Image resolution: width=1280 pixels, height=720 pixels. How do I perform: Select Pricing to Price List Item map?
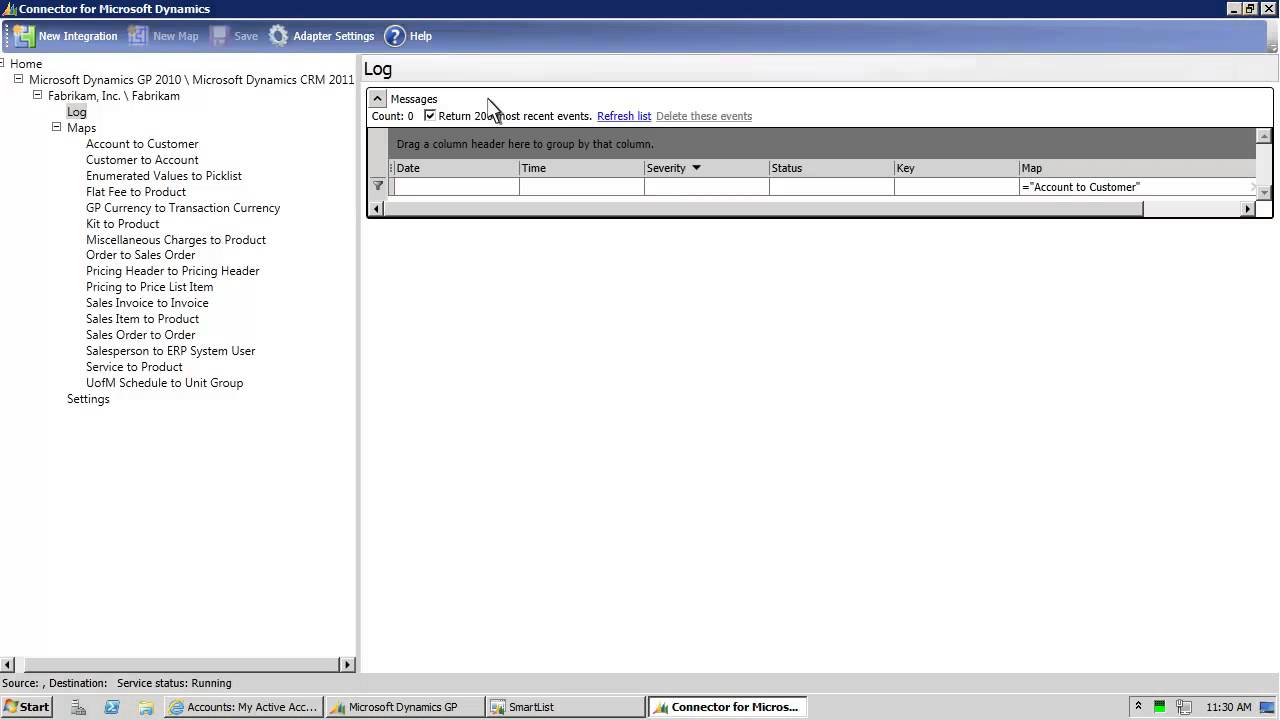(x=149, y=287)
